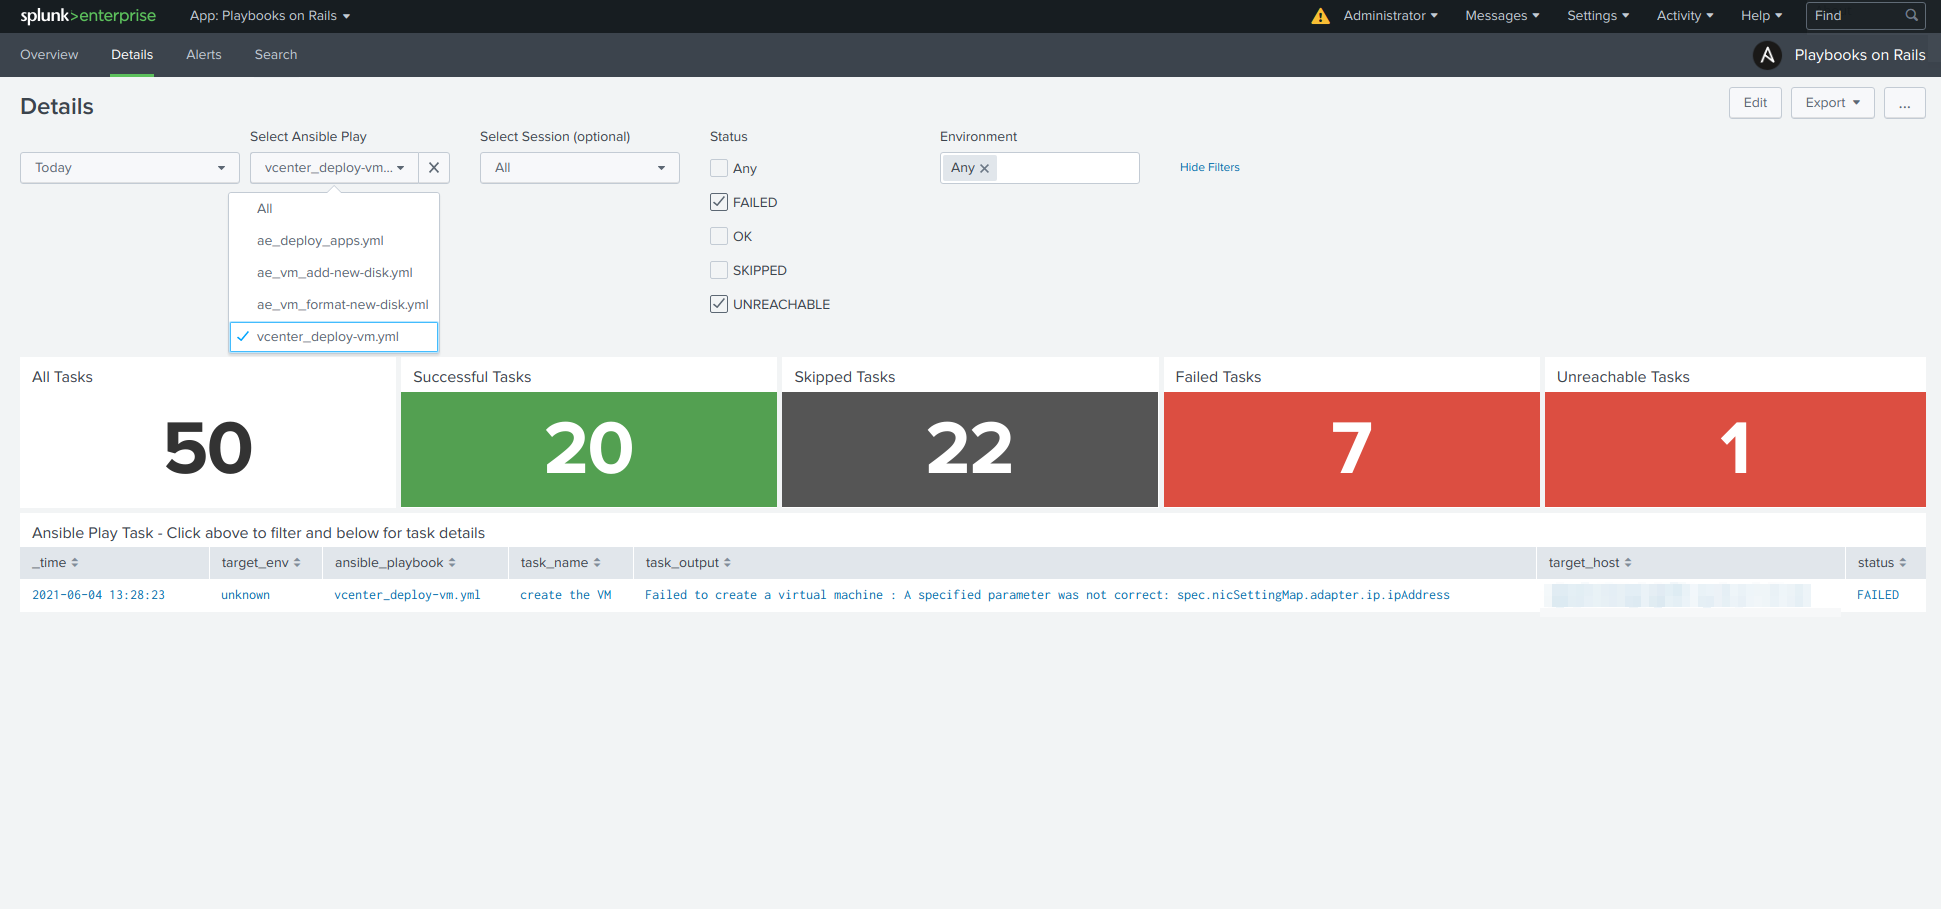Sort by target_env column
The height and width of the screenshot is (909, 1941).
coord(261,563)
